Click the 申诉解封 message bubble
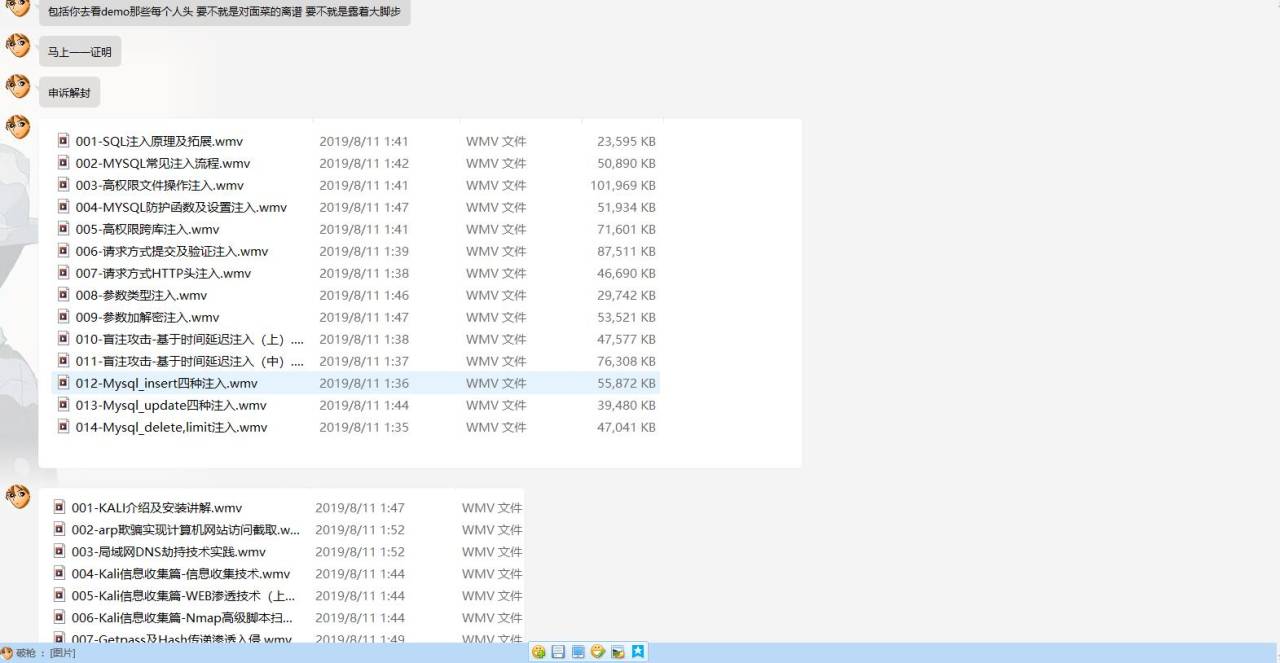Screen dimensions: 1280x663 coord(69,93)
